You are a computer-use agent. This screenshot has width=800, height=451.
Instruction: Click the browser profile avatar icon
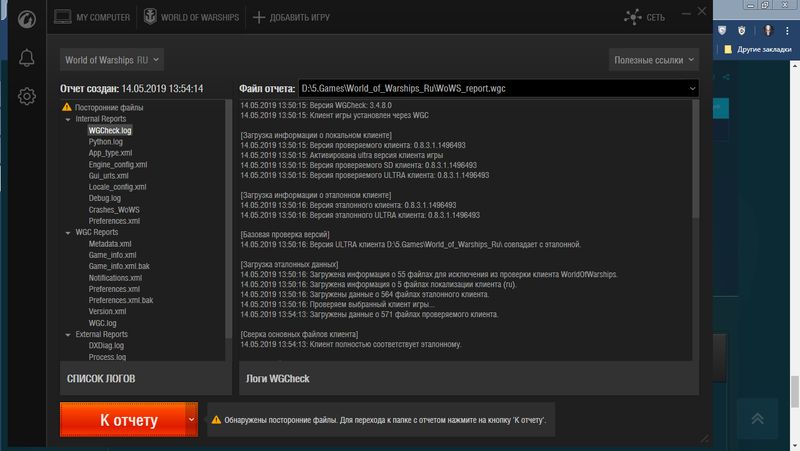[768, 31]
